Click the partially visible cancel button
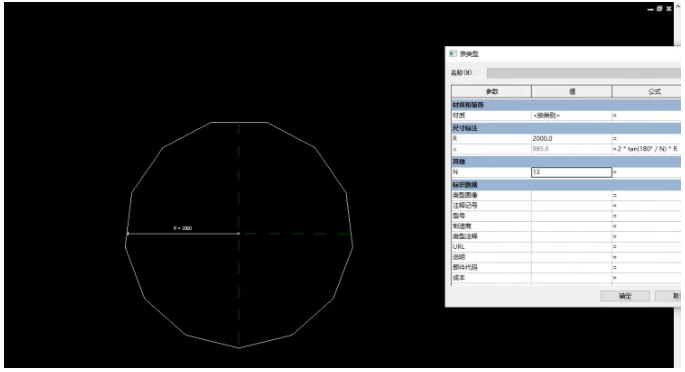This screenshot has height=372, width=685. [x=668, y=296]
